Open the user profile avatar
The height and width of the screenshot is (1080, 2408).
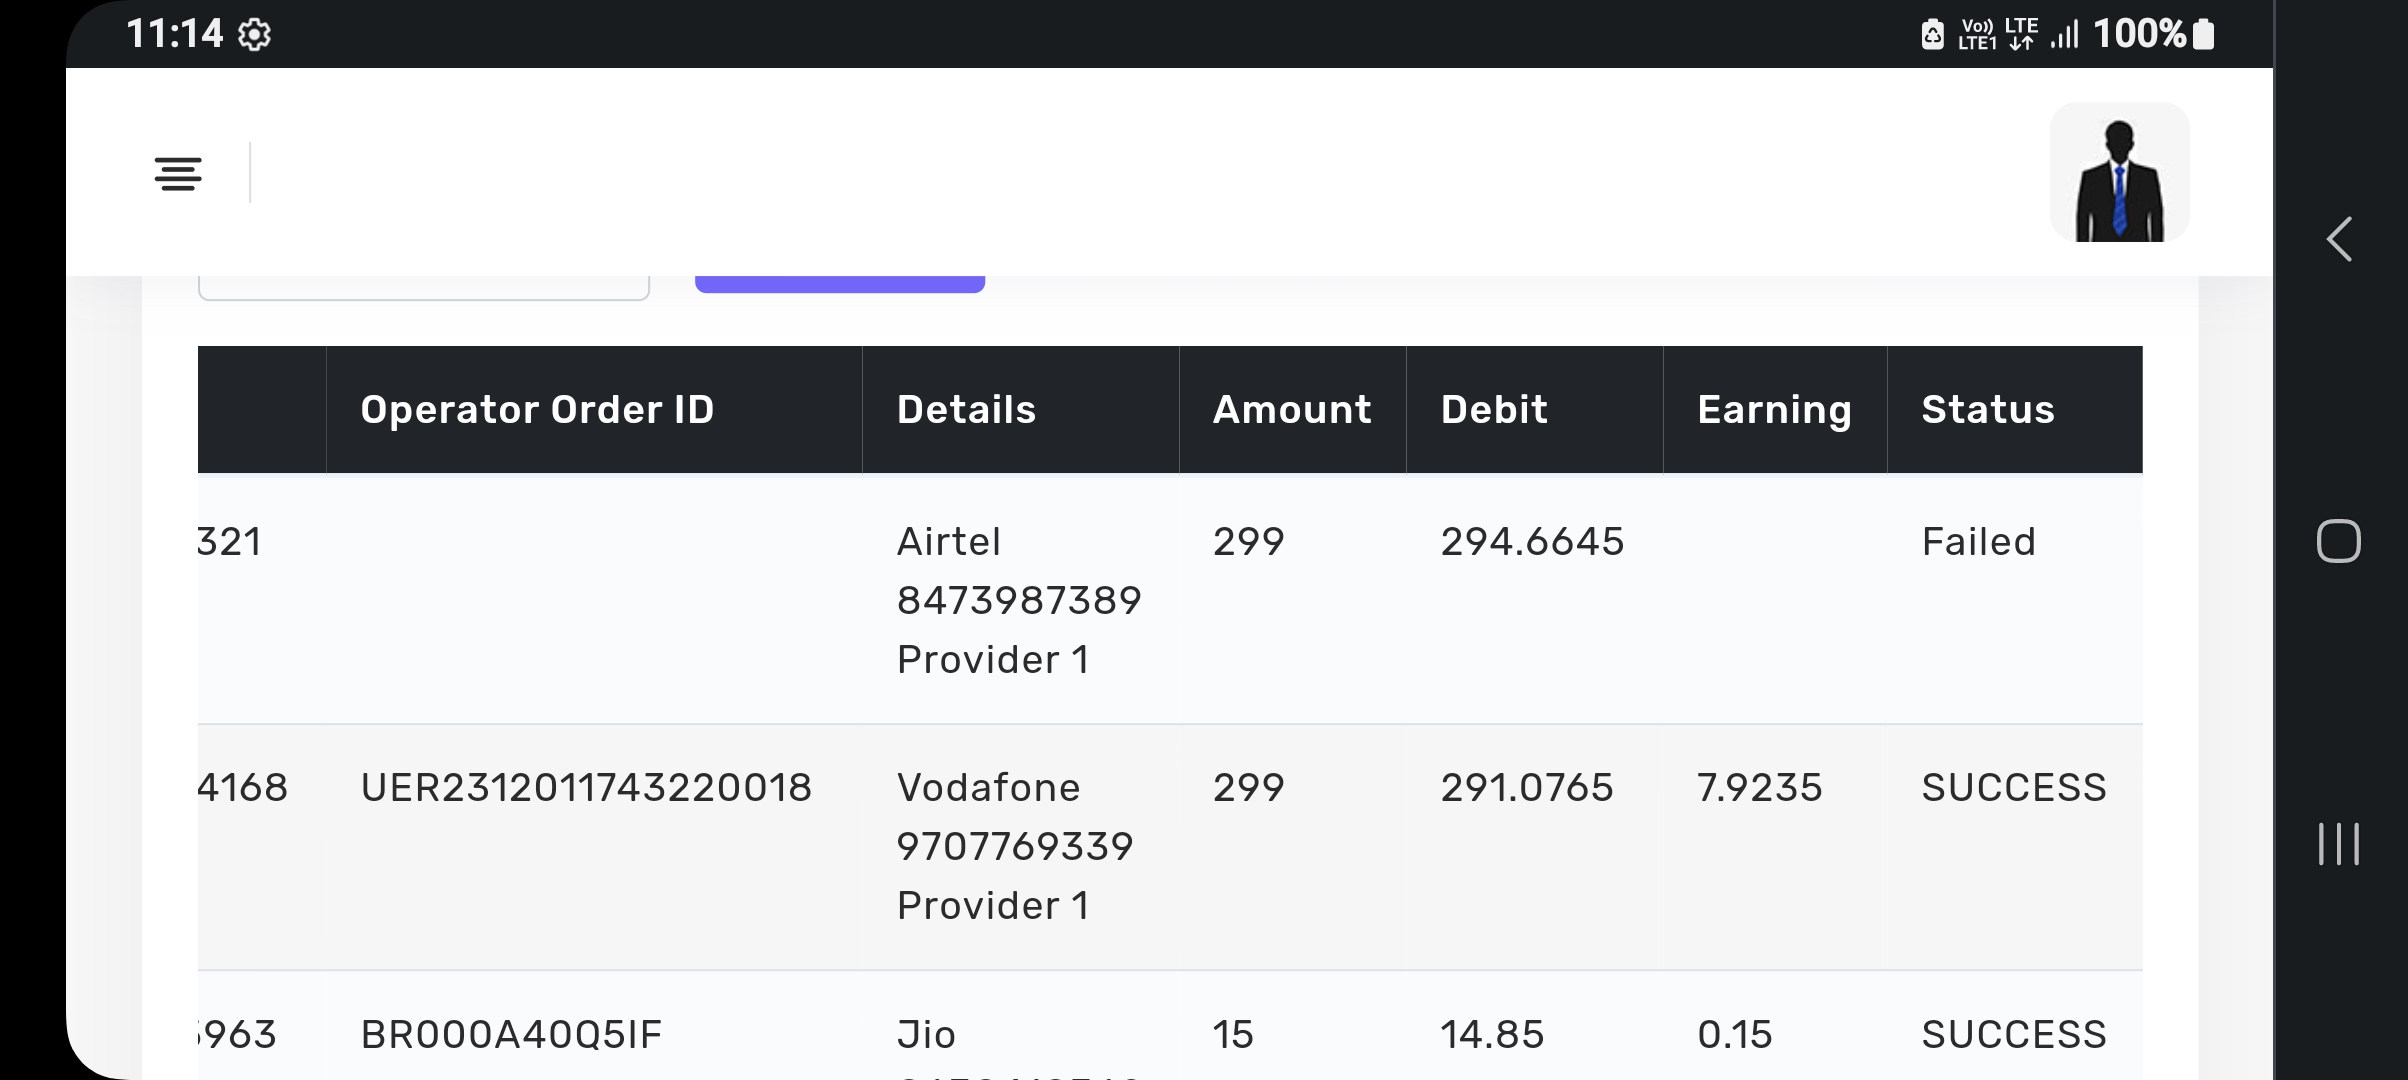[2119, 172]
